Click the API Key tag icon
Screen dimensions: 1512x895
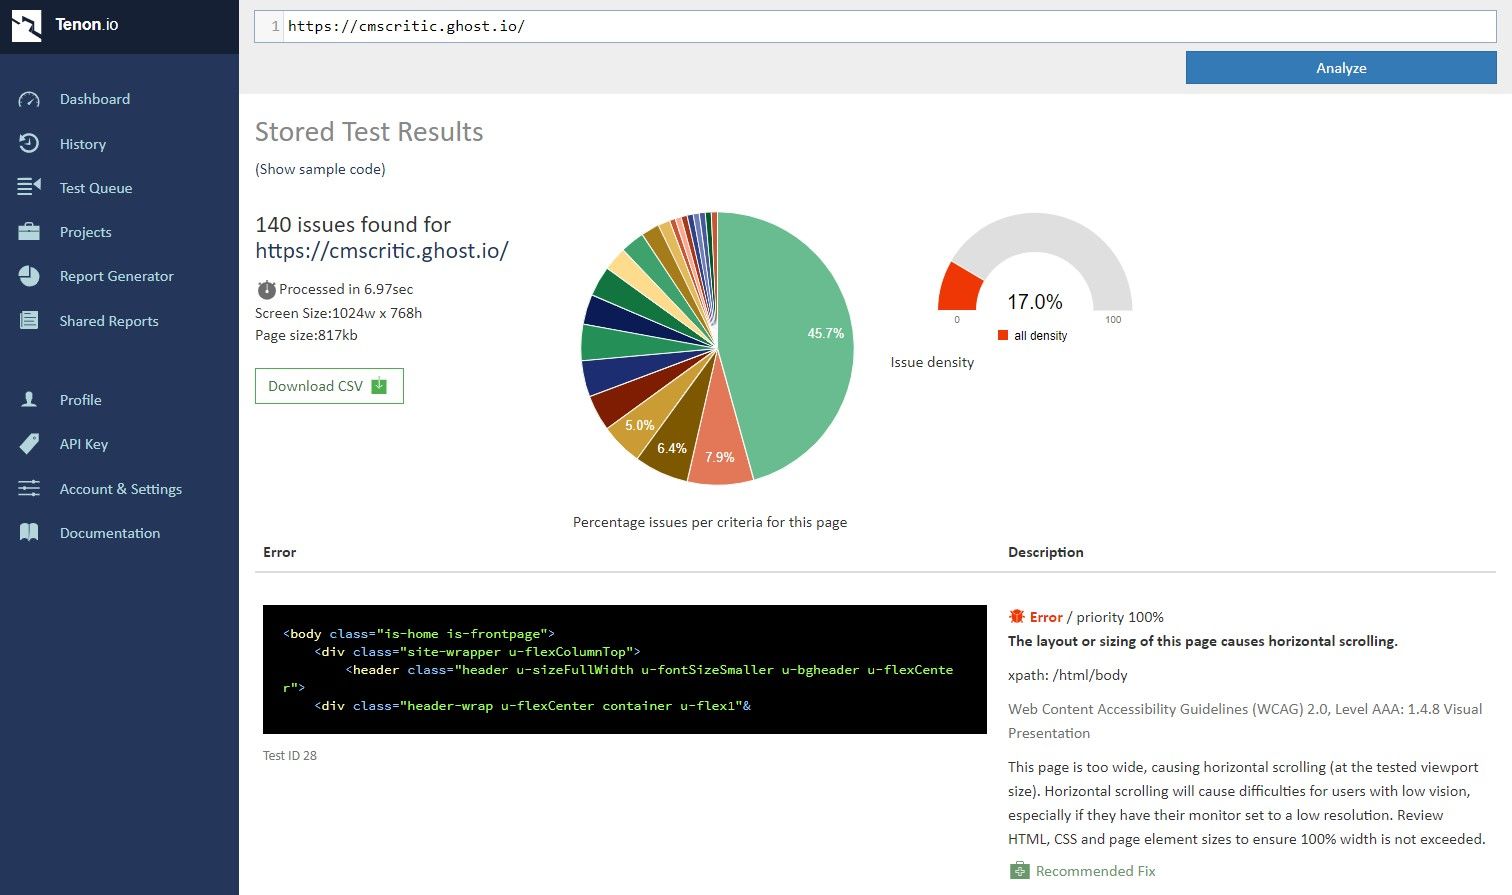pos(29,444)
